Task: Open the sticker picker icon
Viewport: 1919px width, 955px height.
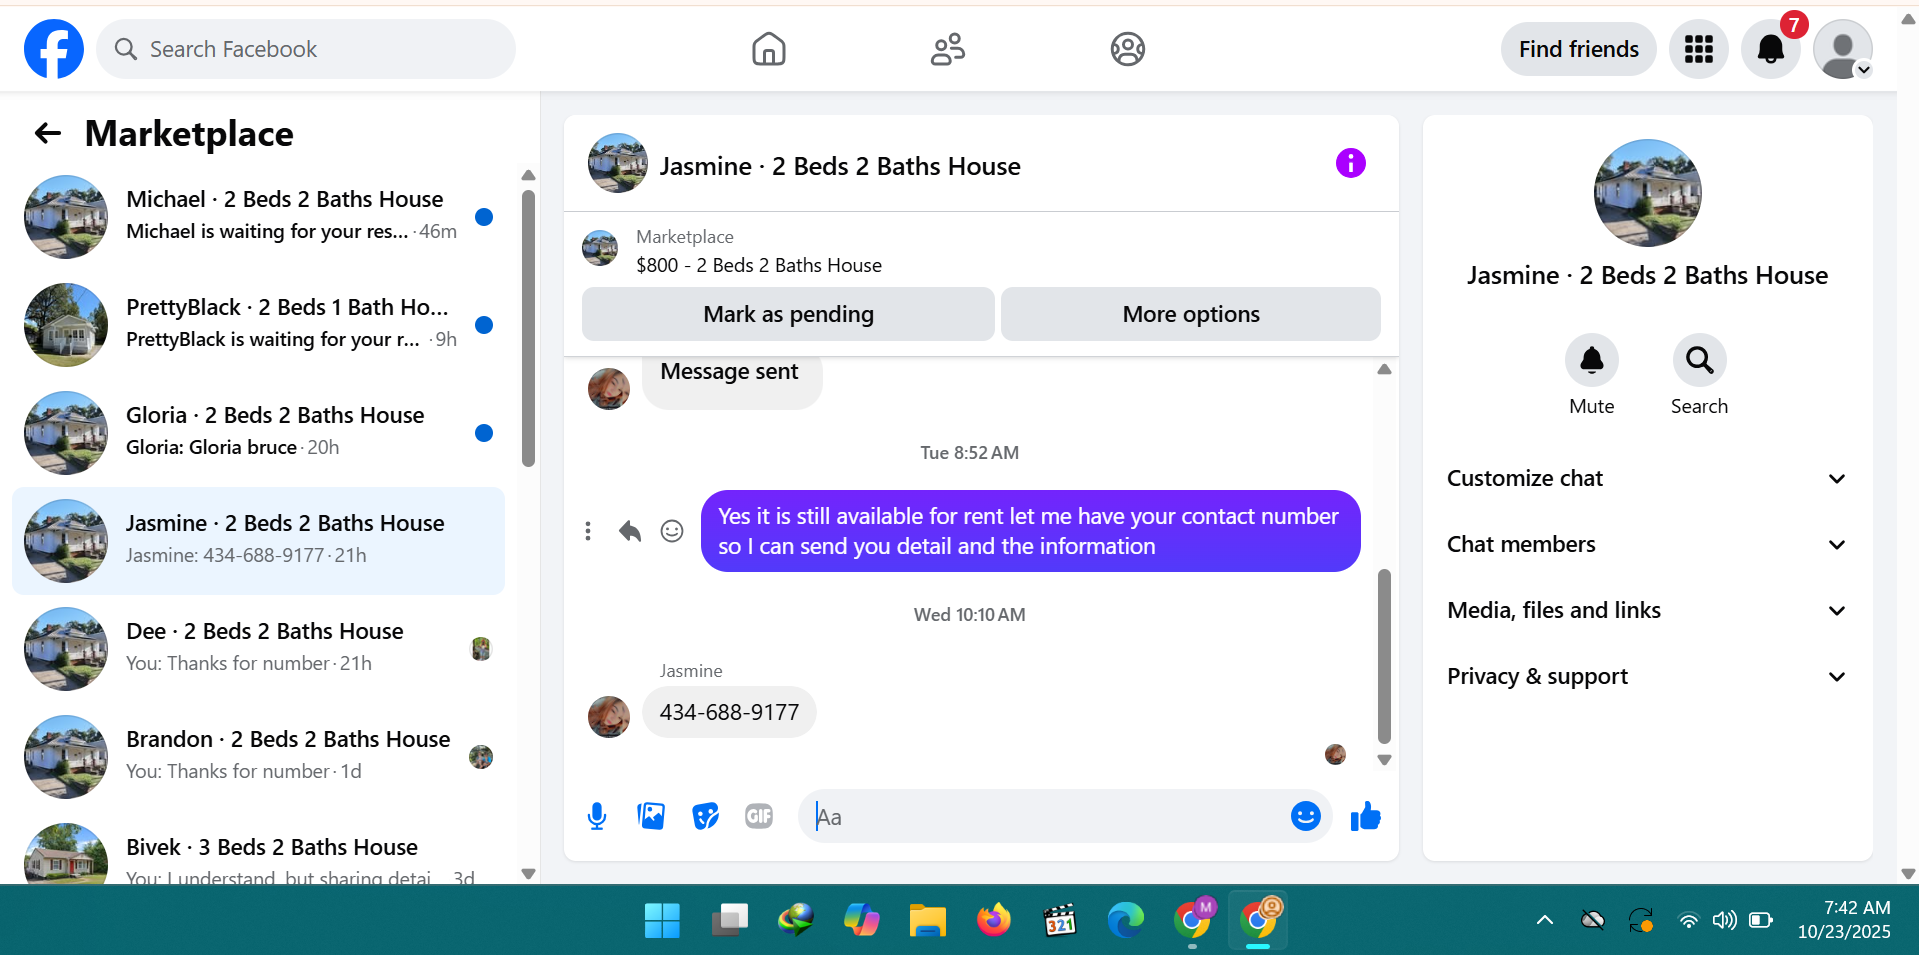Action: coord(705,817)
